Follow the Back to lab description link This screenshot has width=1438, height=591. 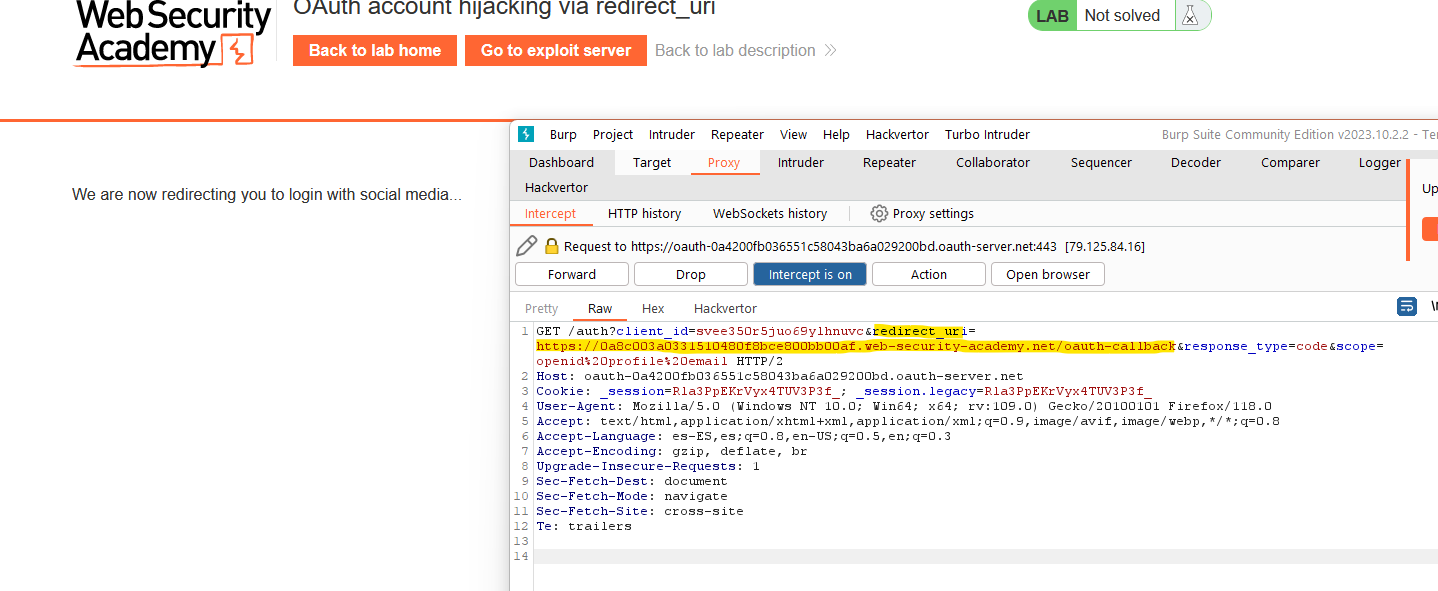click(x=746, y=50)
